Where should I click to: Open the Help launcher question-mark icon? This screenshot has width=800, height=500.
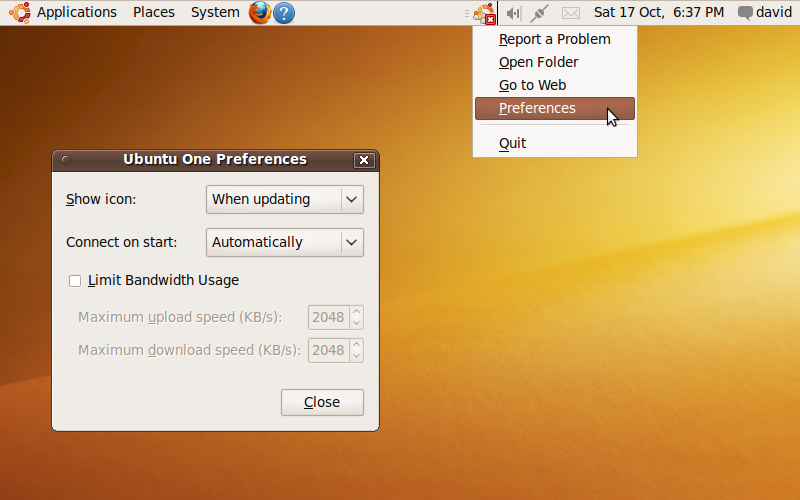[x=284, y=13]
